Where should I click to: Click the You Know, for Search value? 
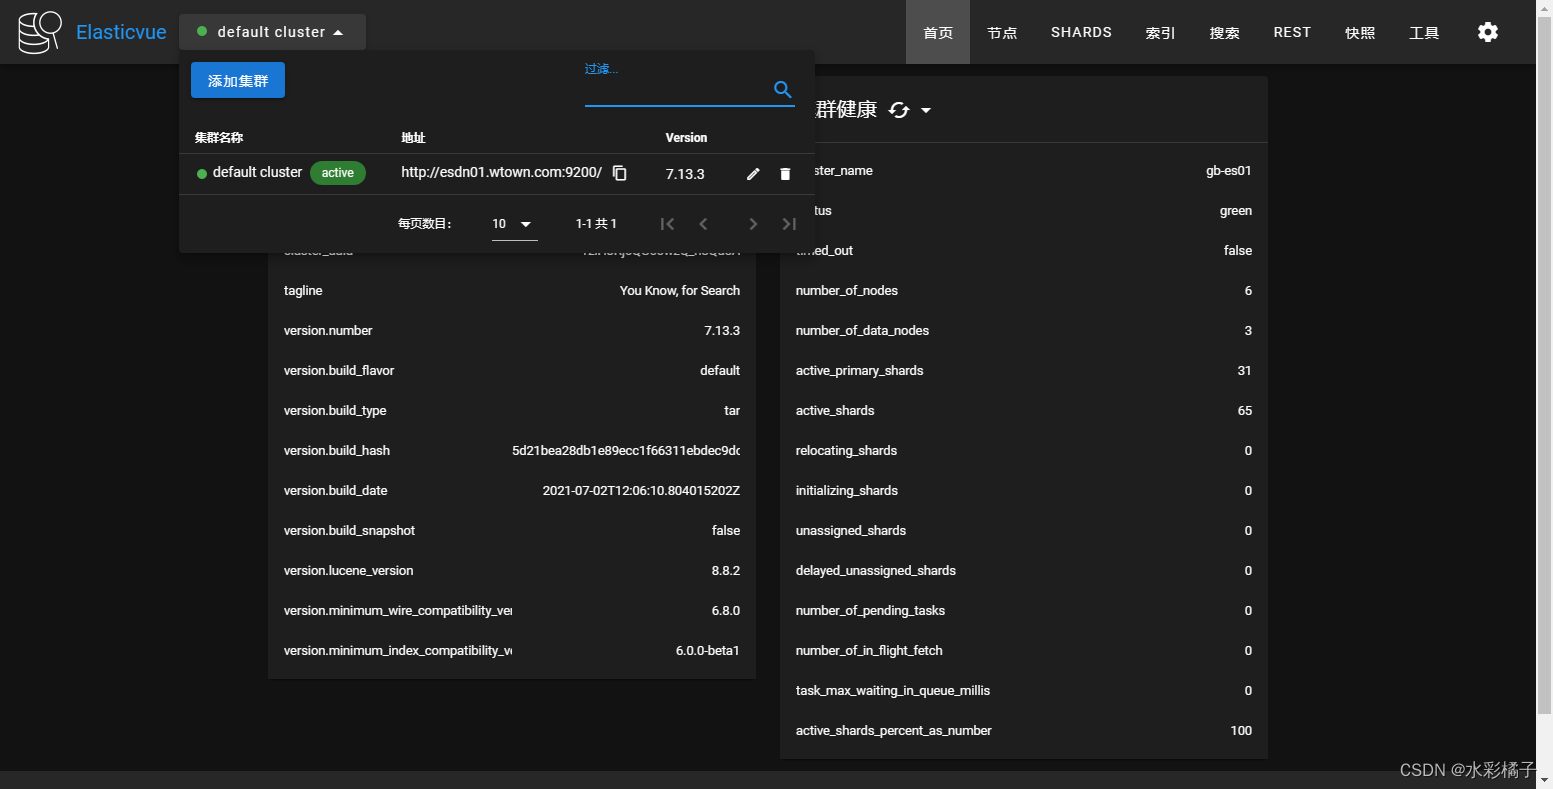pyautogui.click(x=680, y=290)
